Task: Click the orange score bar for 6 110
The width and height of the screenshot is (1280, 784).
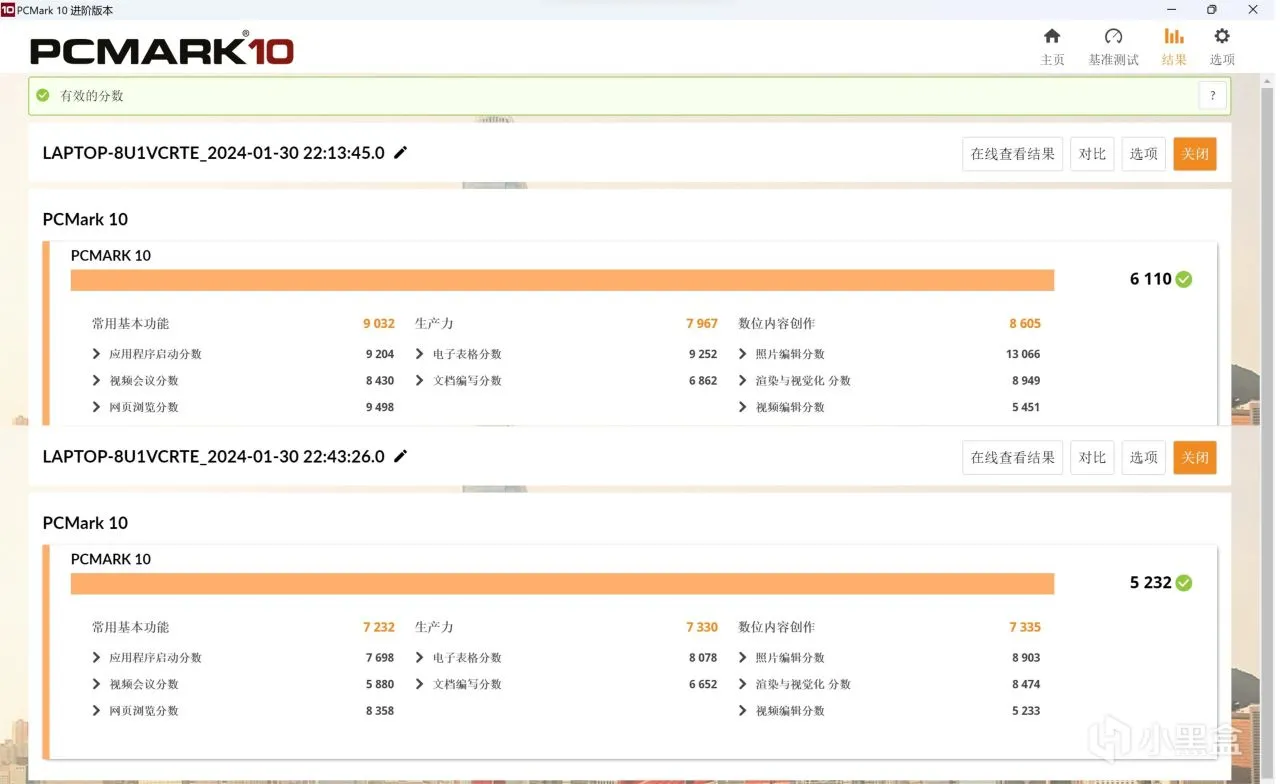Action: (x=562, y=280)
